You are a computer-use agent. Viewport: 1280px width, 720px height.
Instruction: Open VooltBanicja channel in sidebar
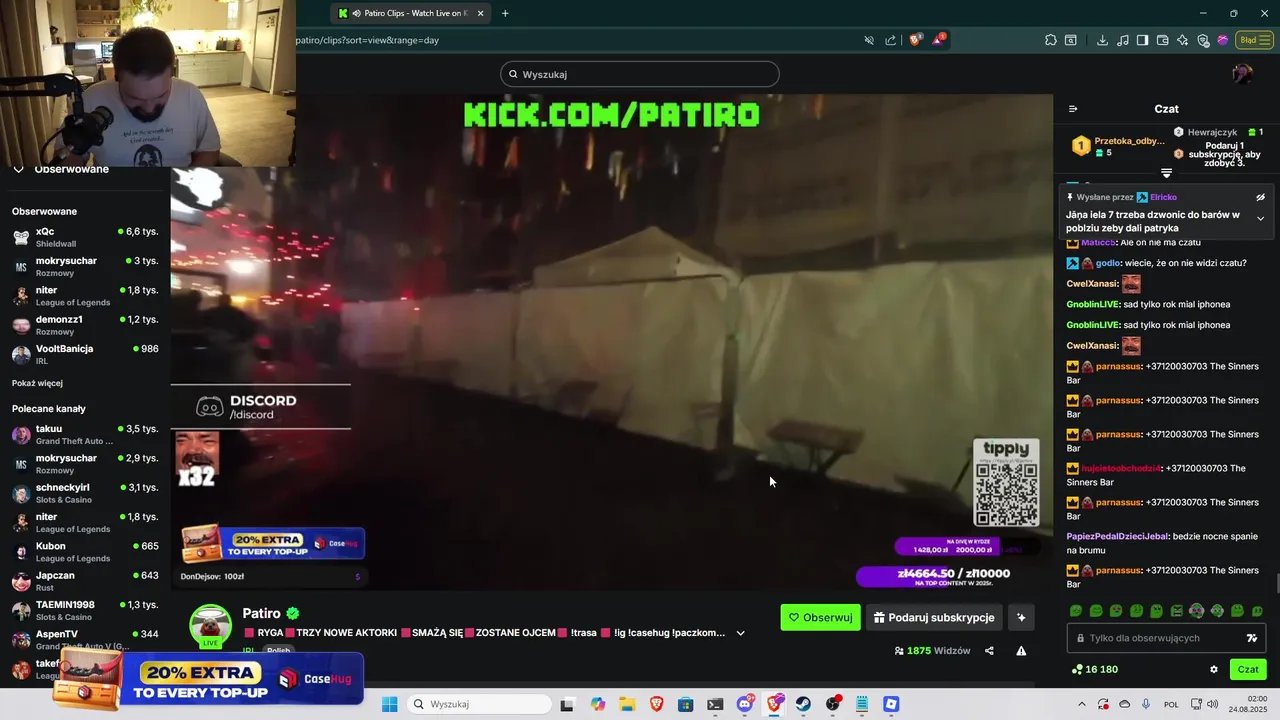(x=85, y=354)
